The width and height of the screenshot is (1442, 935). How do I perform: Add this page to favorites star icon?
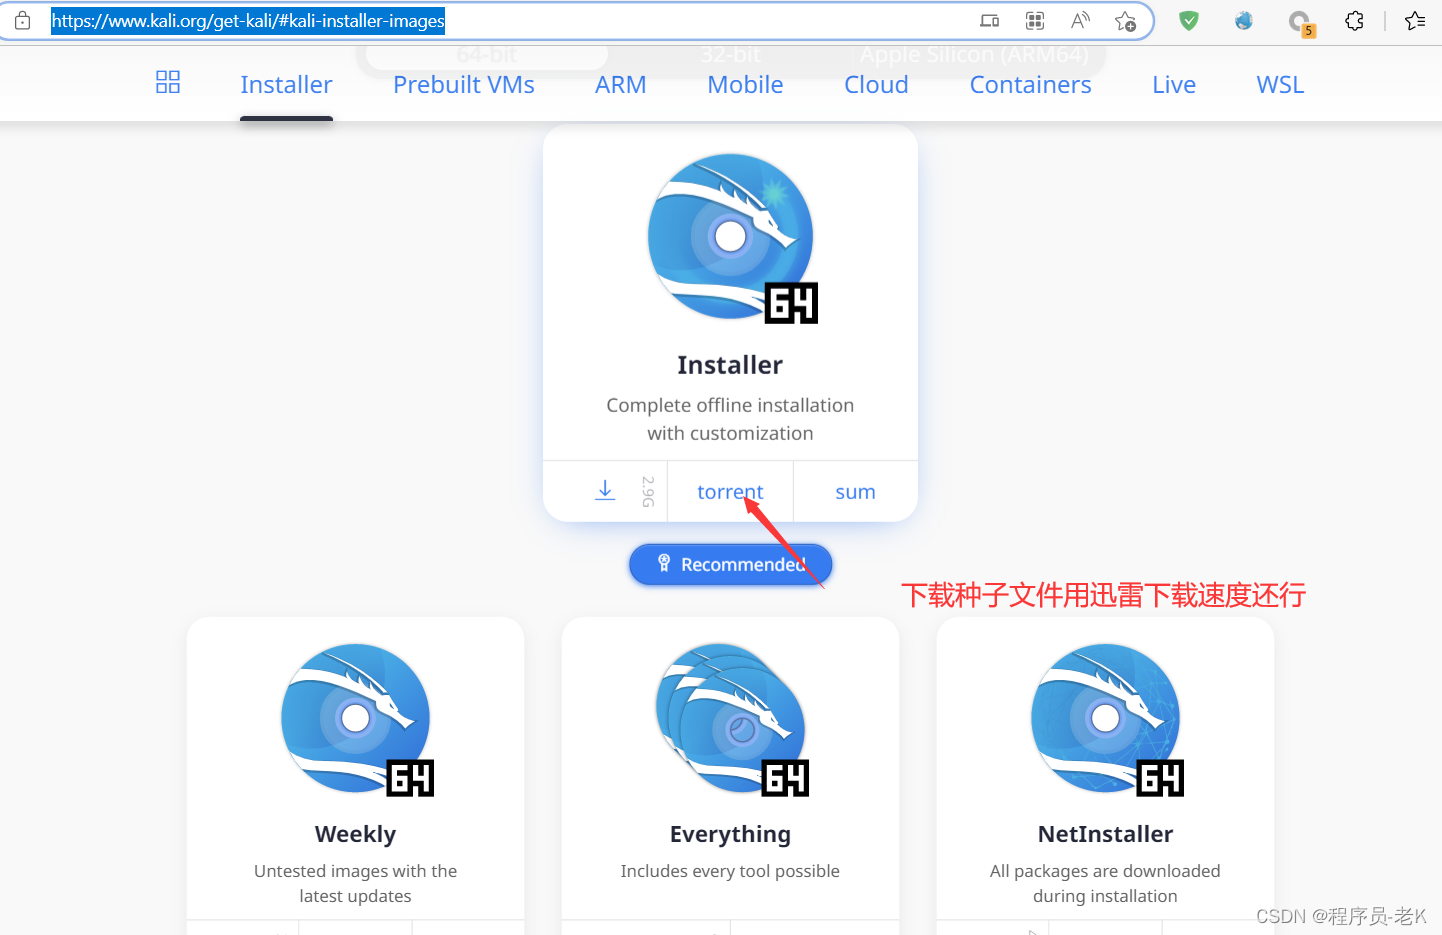(x=1126, y=20)
